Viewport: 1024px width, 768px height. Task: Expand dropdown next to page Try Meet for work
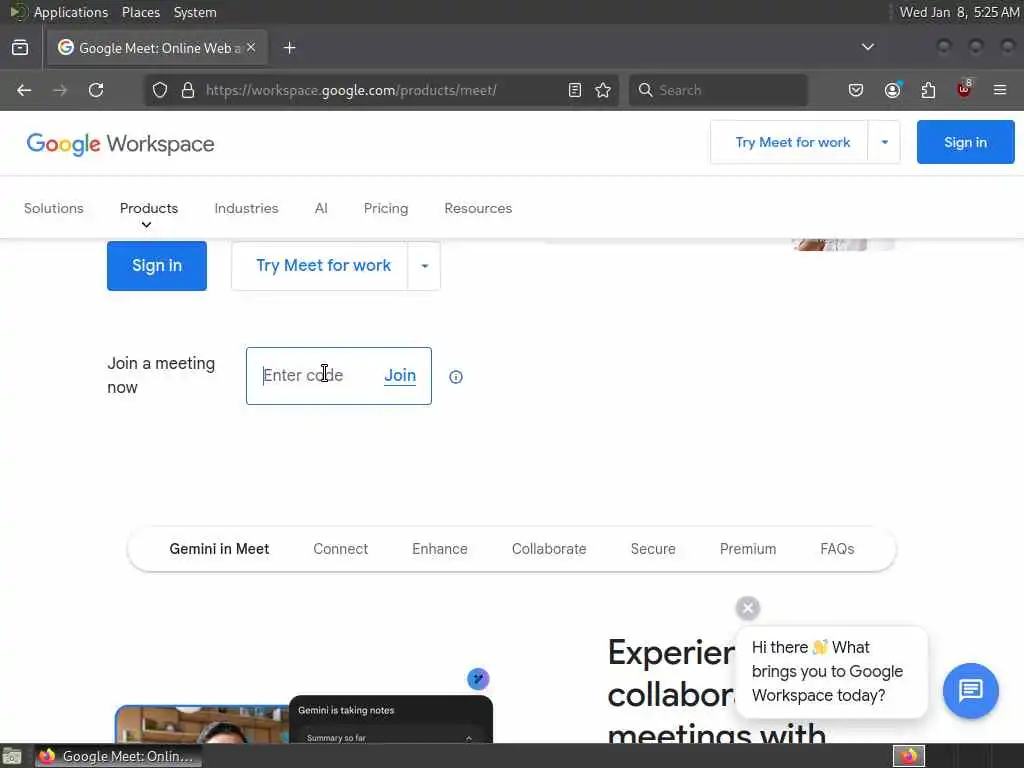click(424, 266)
